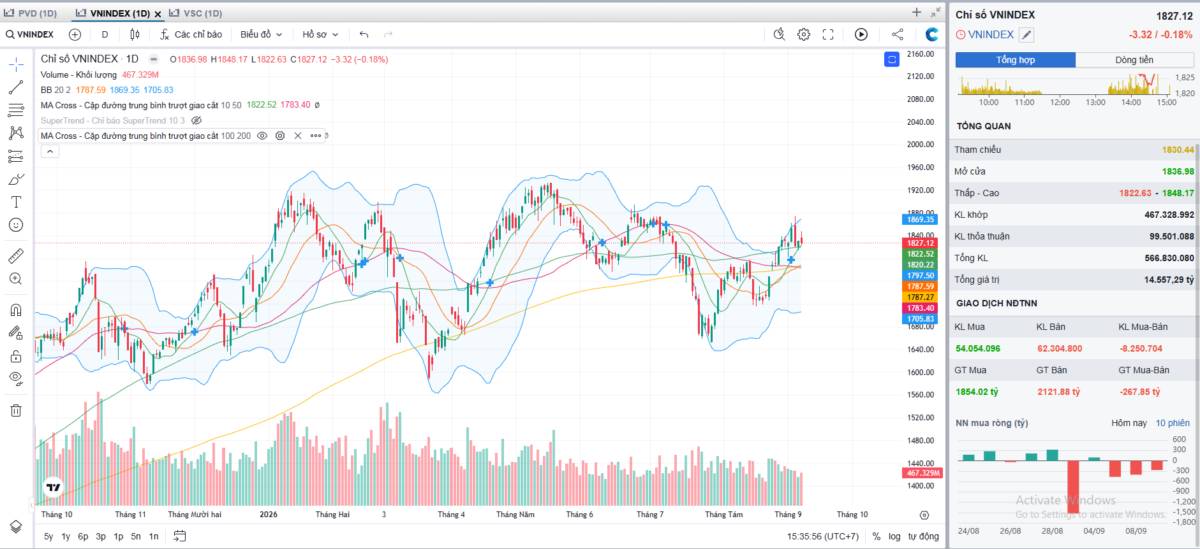Toggle visibility of MA Cross 100 200
This screenshot has height=549, width=1200.
(262, 135)
